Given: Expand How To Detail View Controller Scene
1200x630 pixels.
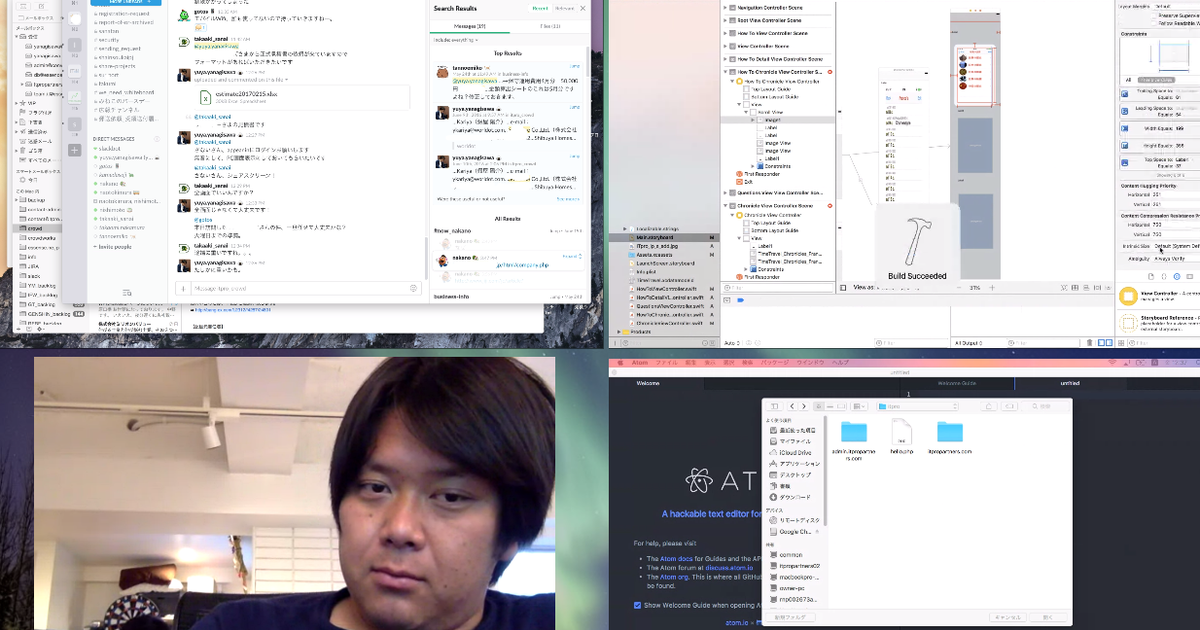Looking at the screenshot, I should tap(726, 59).
